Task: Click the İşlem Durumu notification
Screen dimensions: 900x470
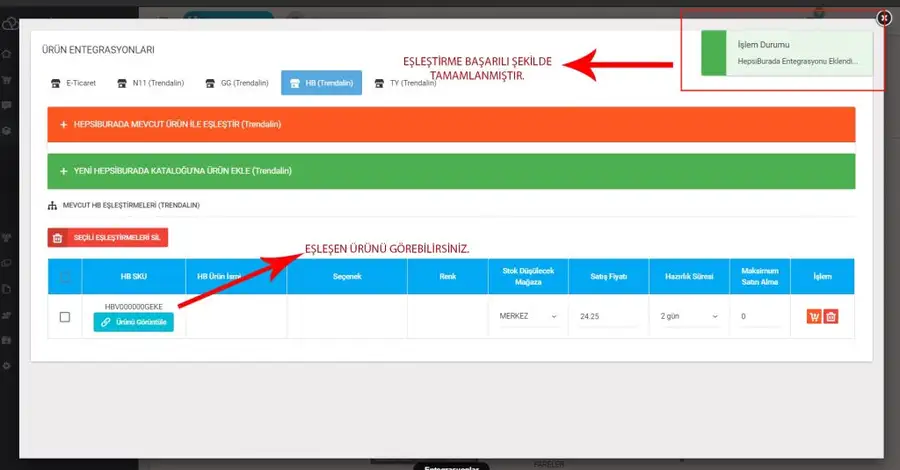Action: click(787, 53)
